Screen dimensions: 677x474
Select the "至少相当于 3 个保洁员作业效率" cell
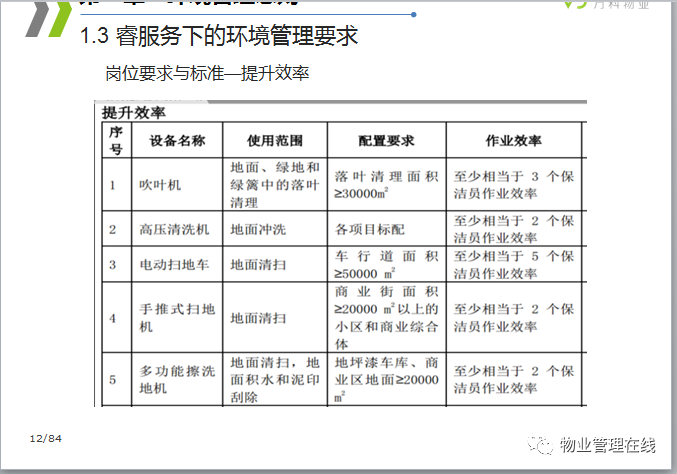[x=513, y=185]
